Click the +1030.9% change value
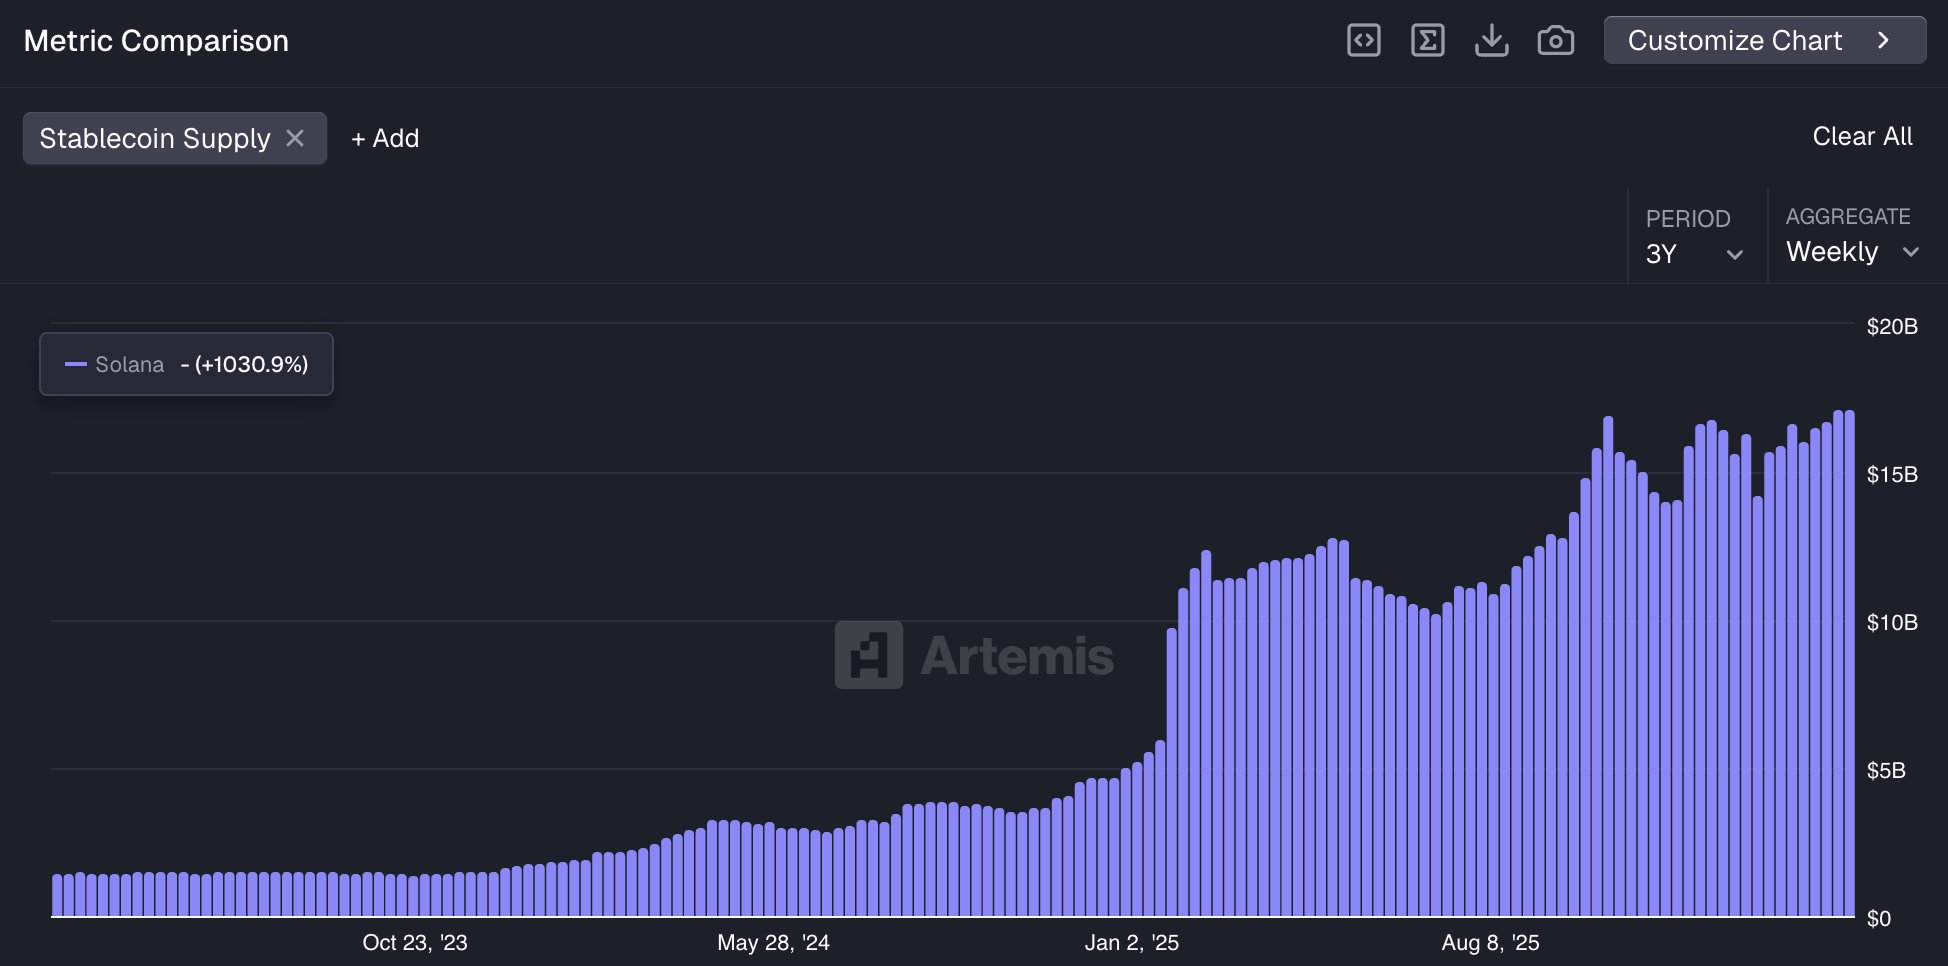This screenshot has height=966, width=1948. tap(251, 364)
